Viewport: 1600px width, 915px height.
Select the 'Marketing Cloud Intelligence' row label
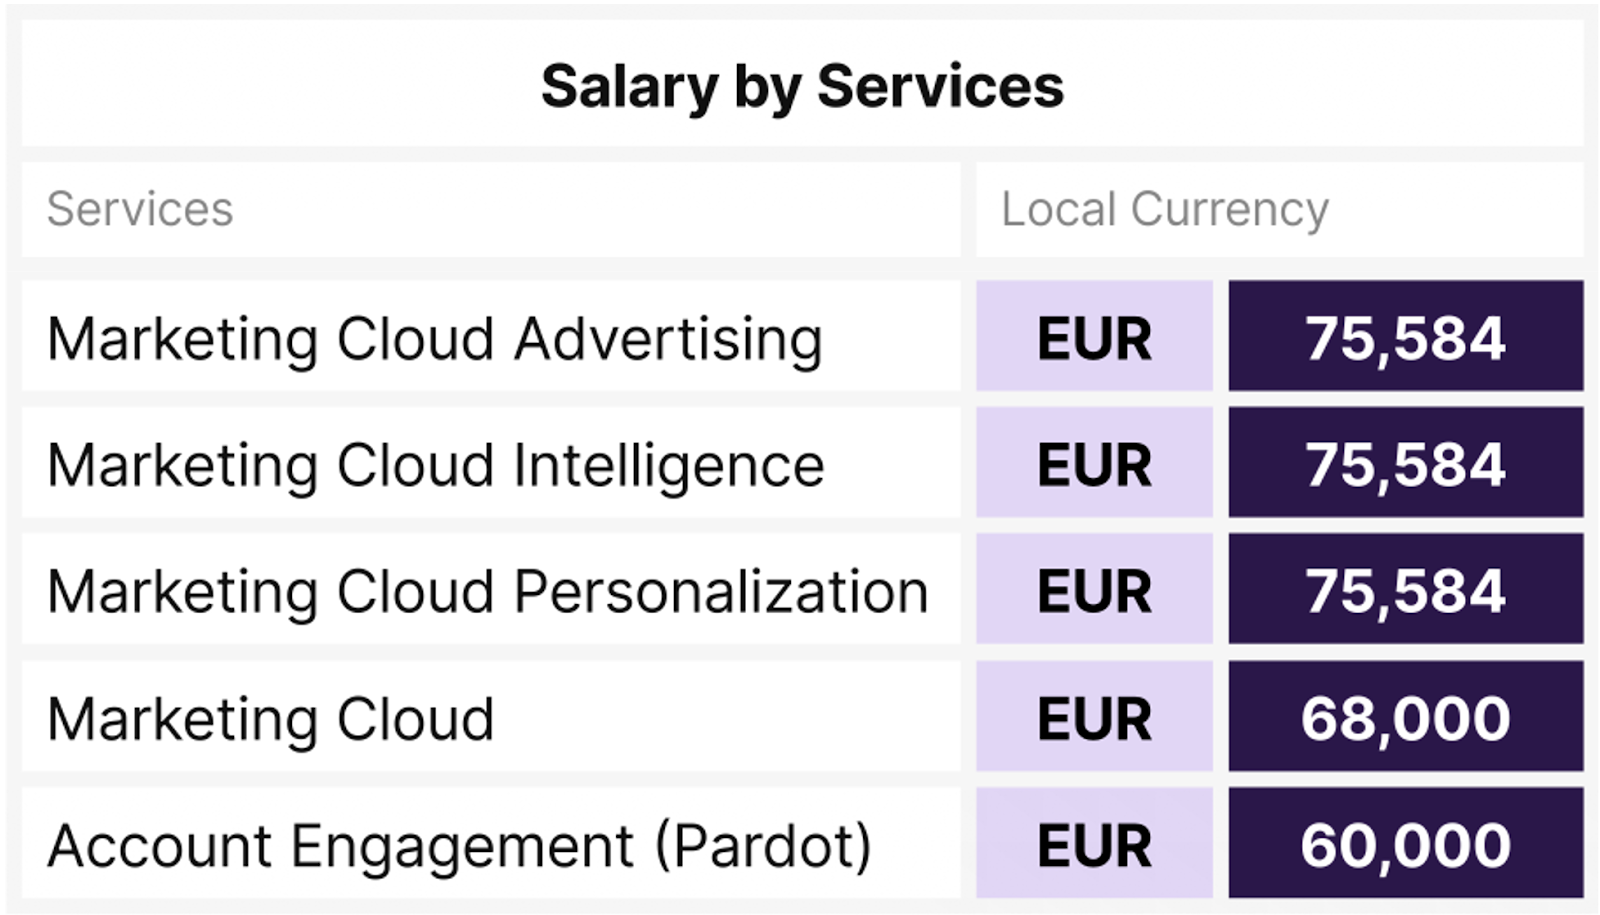(436, 465)
